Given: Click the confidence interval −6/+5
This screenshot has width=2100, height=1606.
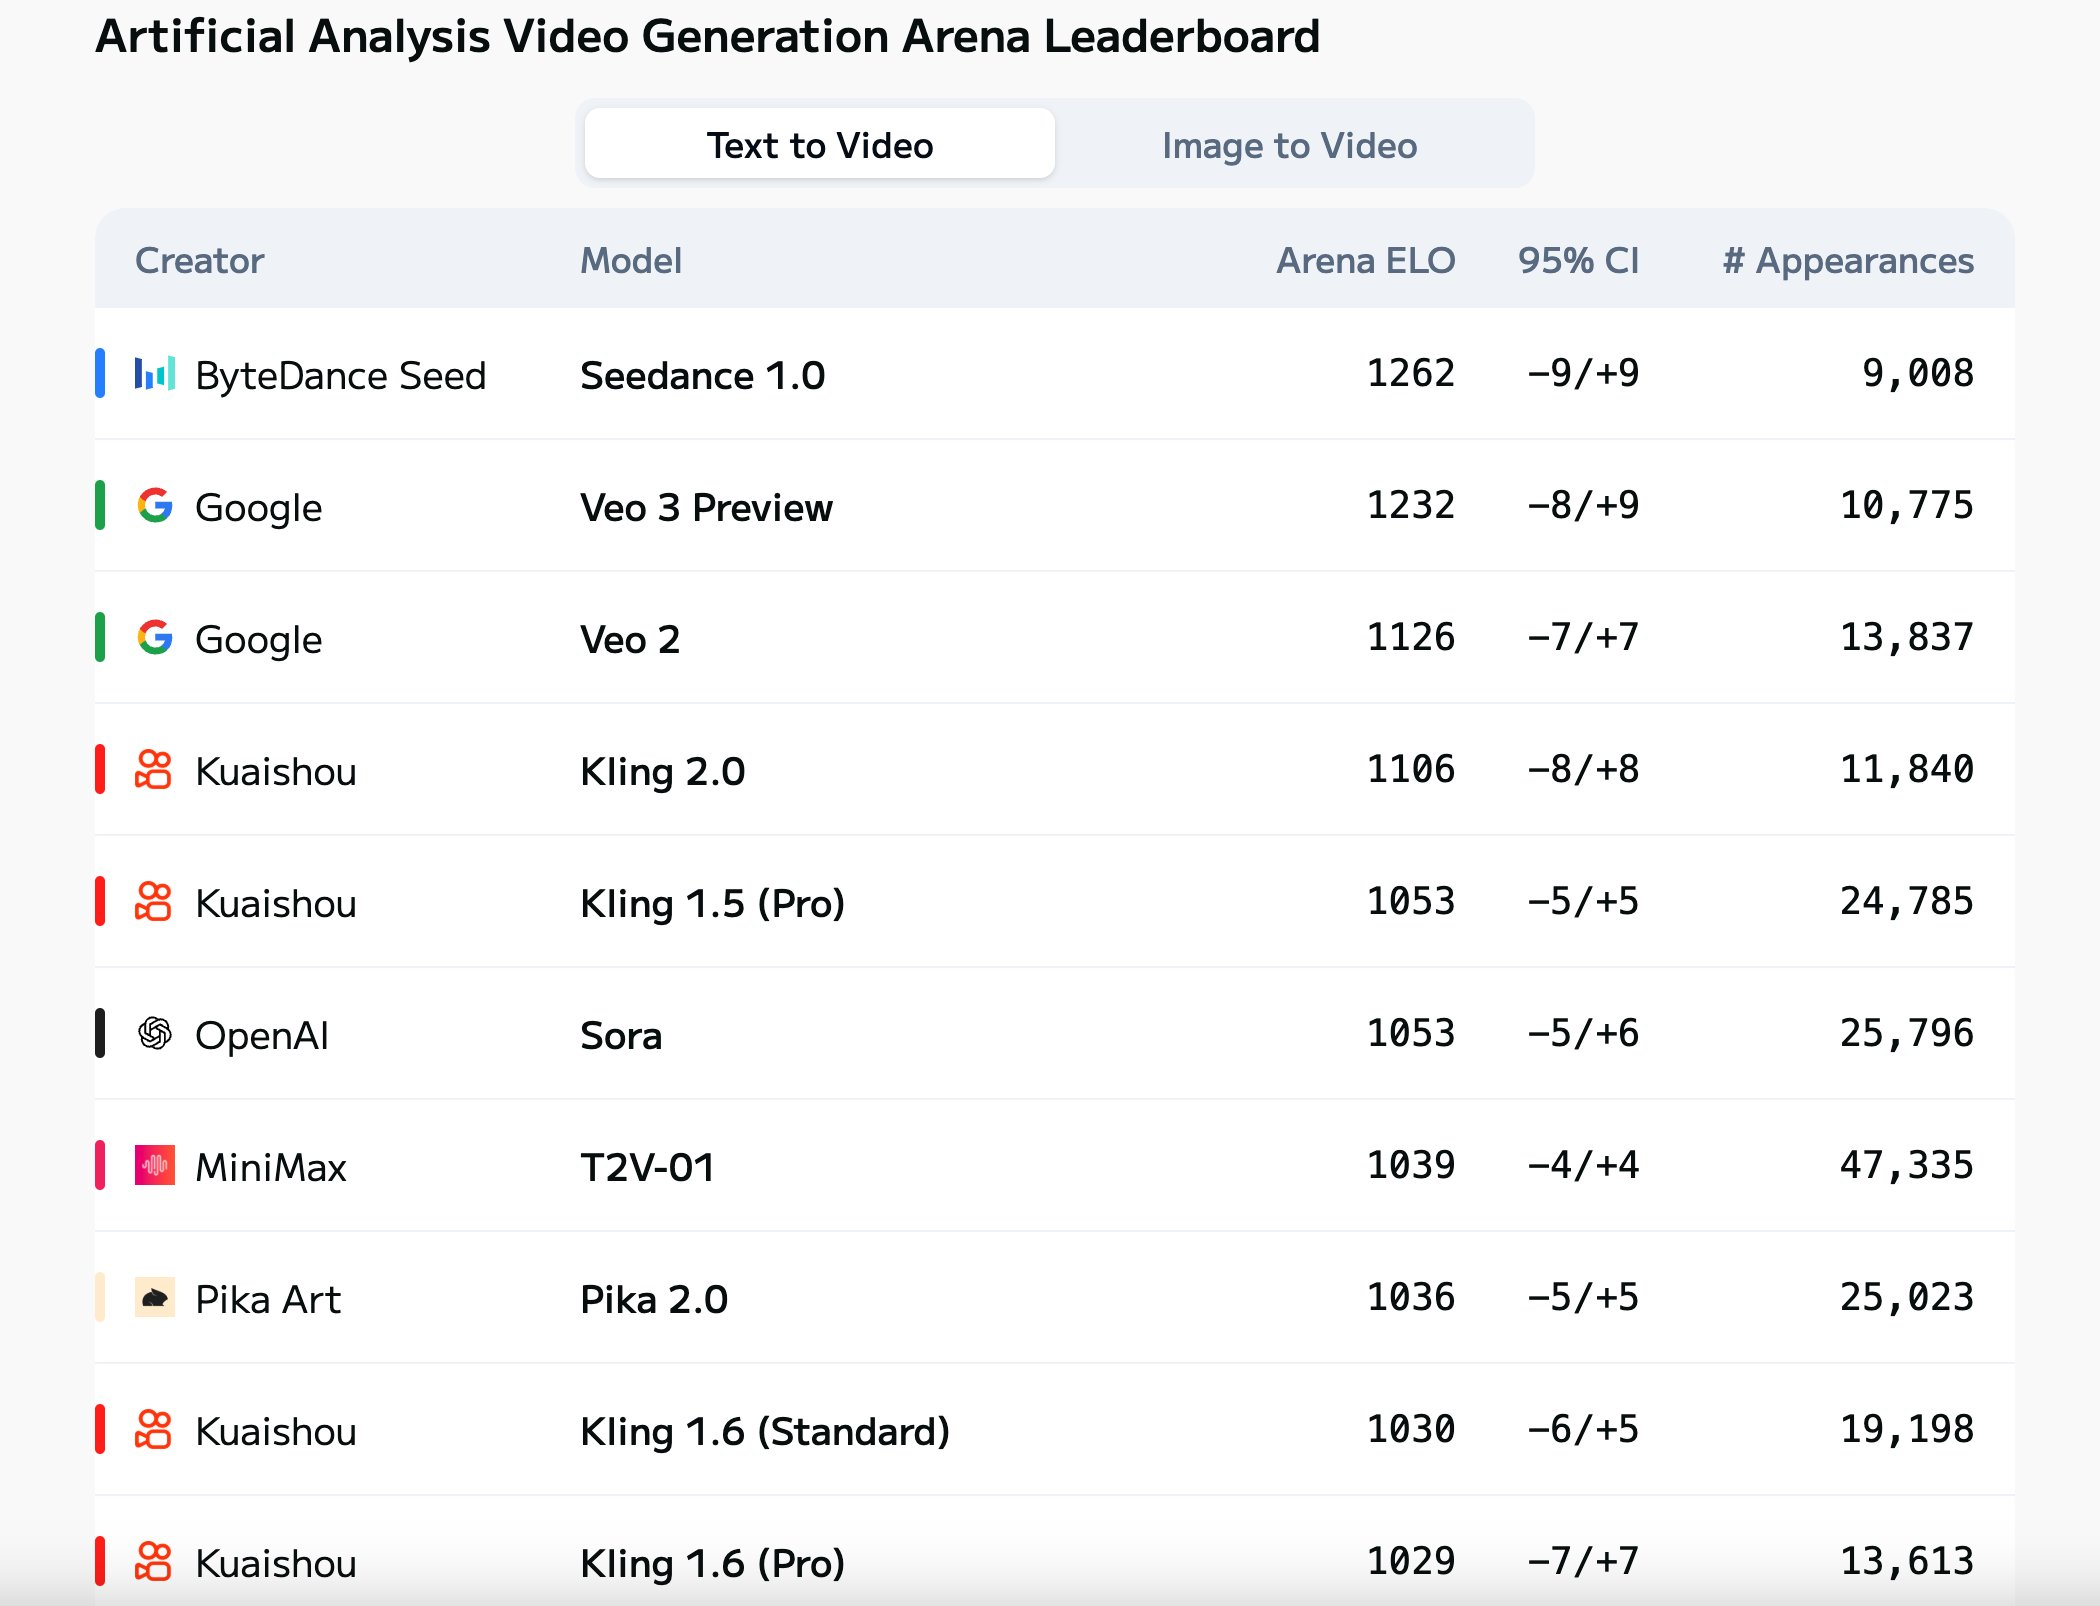Looking at the screenshot, I should [1583, 1429].
